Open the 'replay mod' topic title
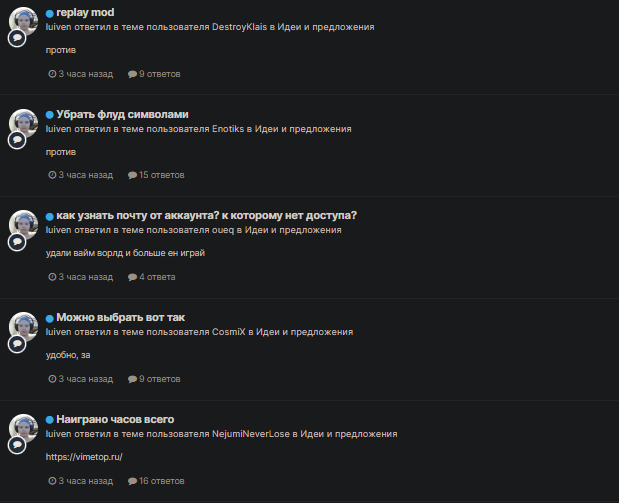 (85, 13)
